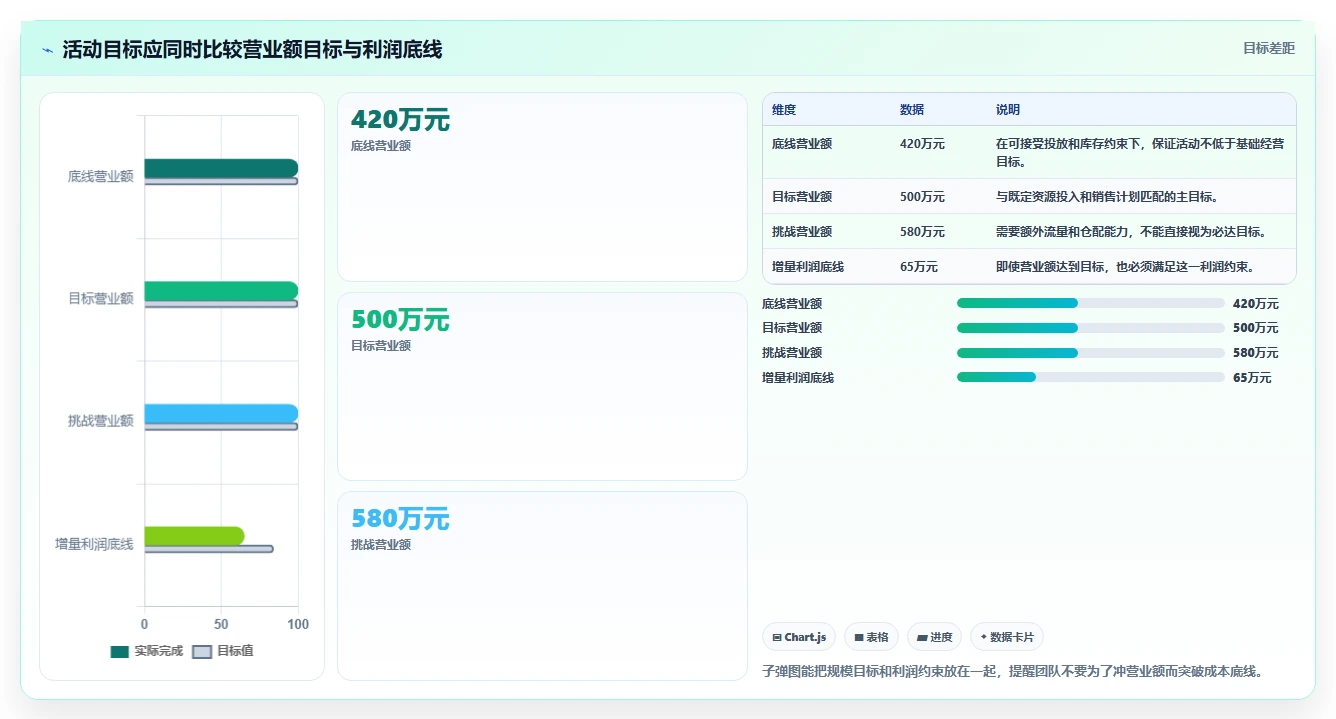Click the 增量利润底线 progress bar
This screenshot has width=1336, height=719.
pyautogui.click(x=1090, y=377)
